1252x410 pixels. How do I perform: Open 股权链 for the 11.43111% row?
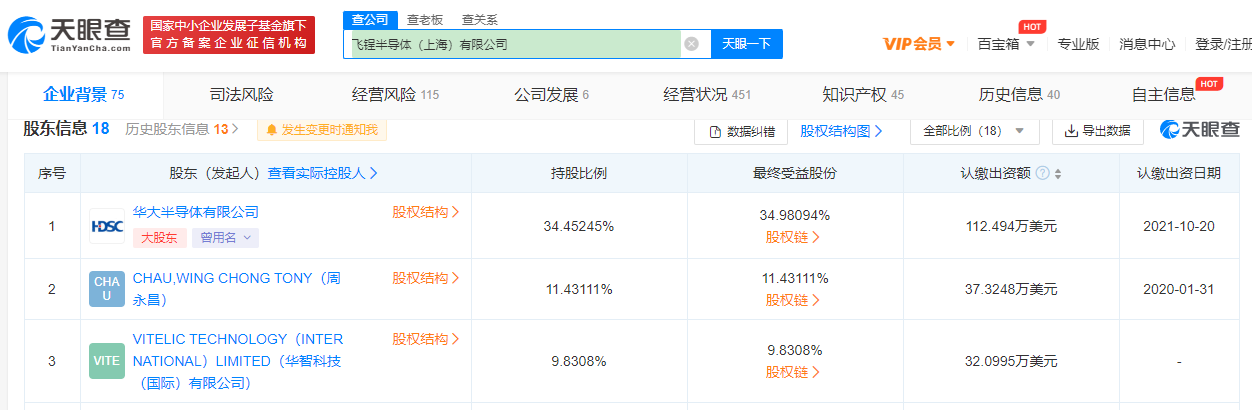[794, 300]
